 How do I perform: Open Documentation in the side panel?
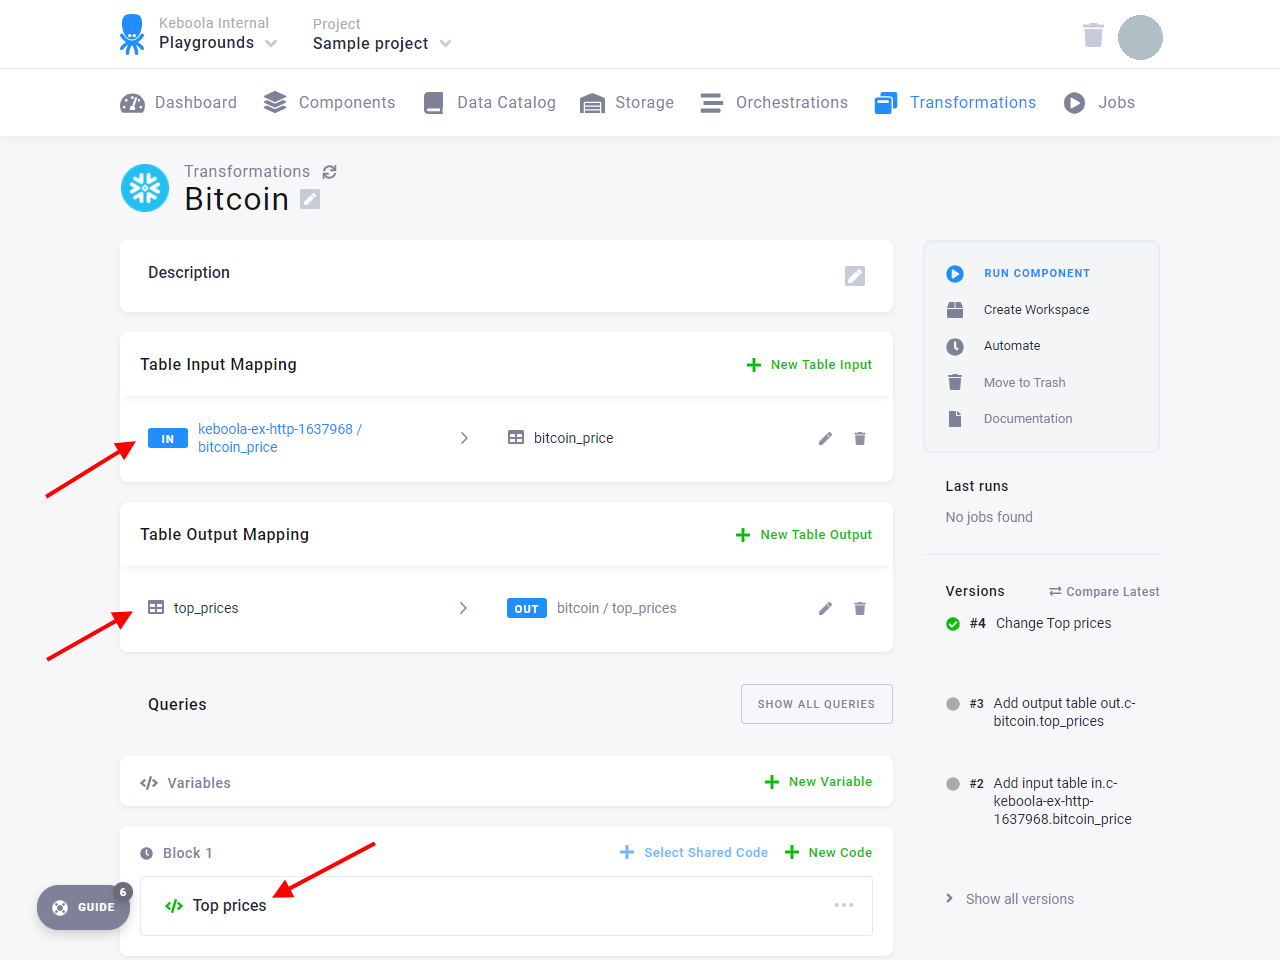tap(1009, 419)
